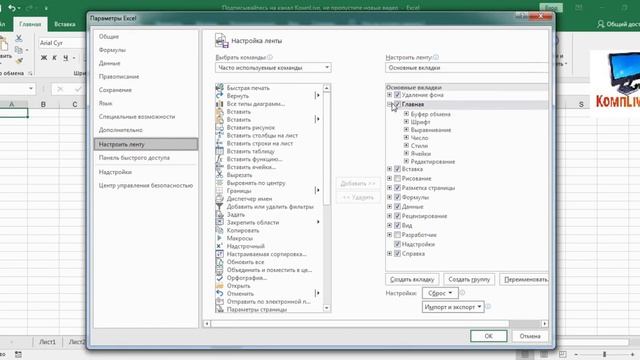Open Настроить ленту dropdown
The image size is (640, 360).
[467, 68]
